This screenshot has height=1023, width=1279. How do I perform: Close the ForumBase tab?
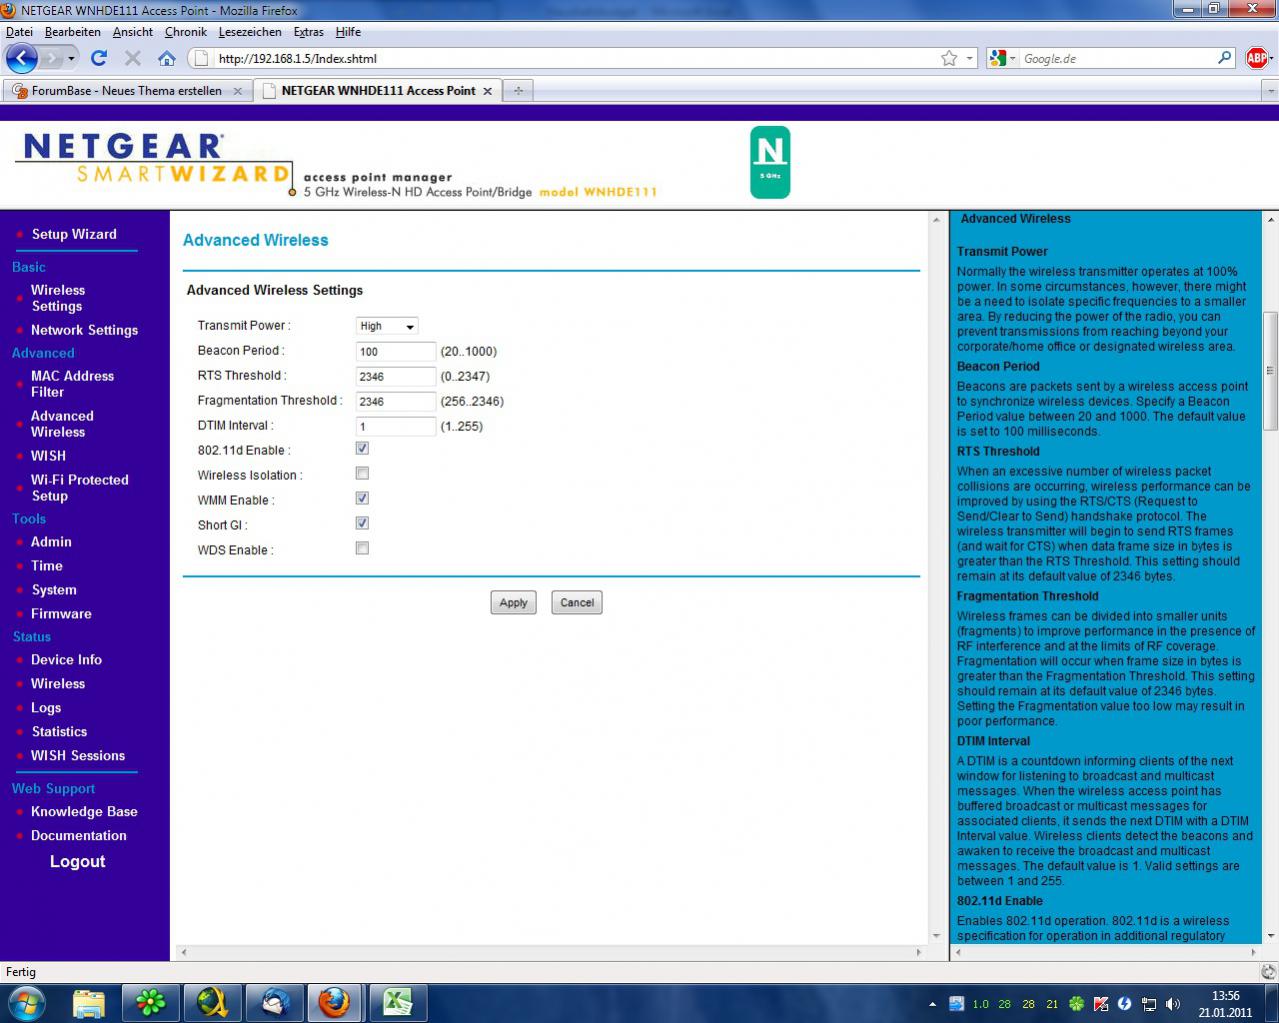(237, 91)
